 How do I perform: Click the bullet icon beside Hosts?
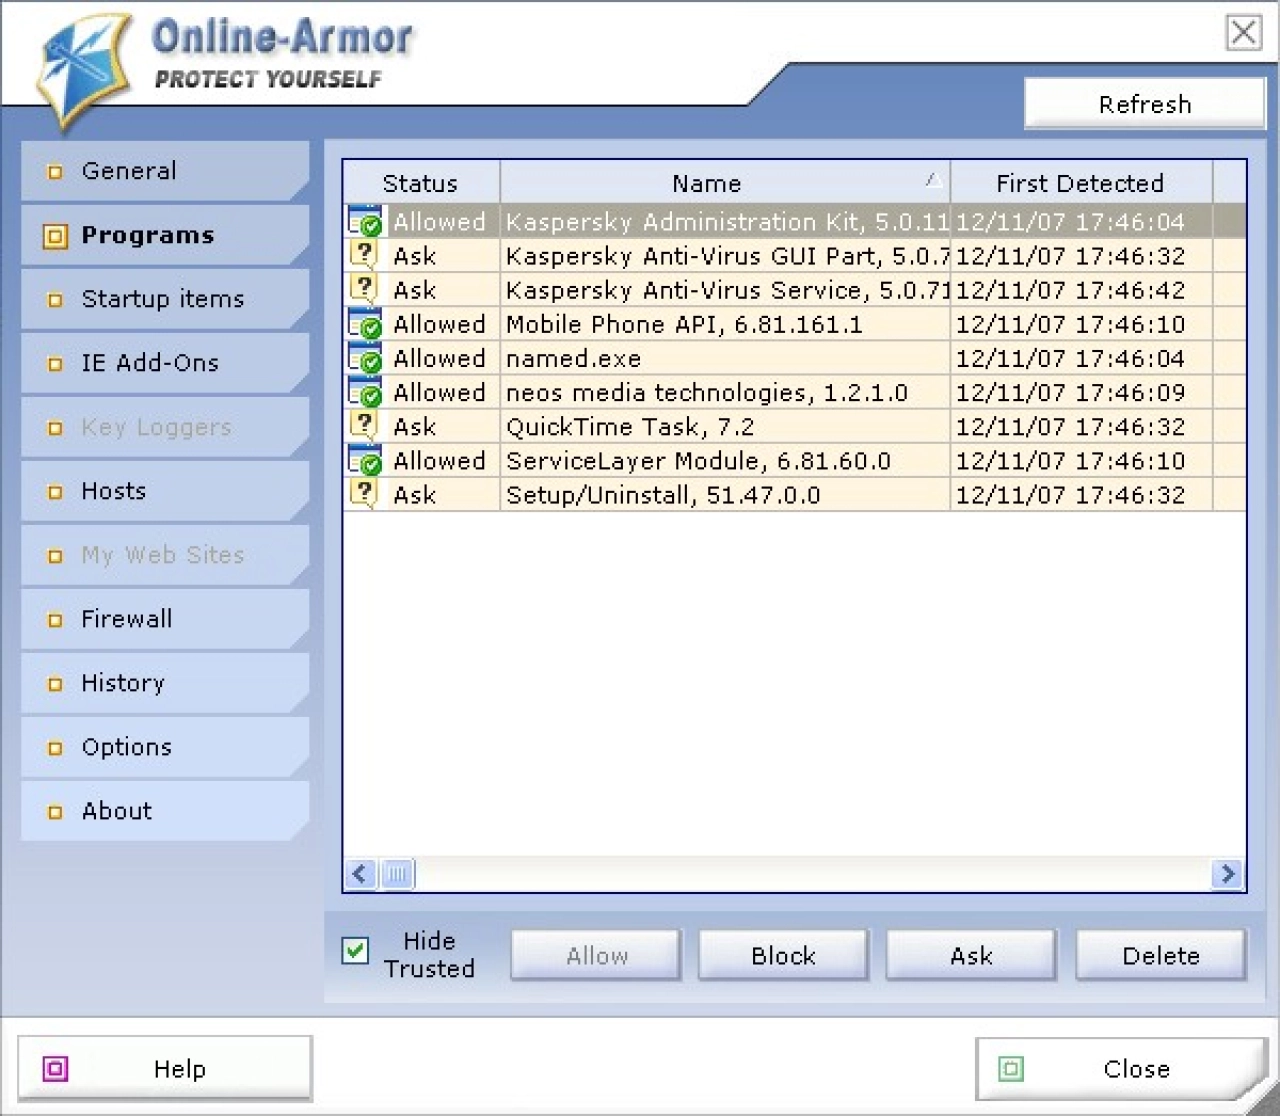[x=55, y=492]
